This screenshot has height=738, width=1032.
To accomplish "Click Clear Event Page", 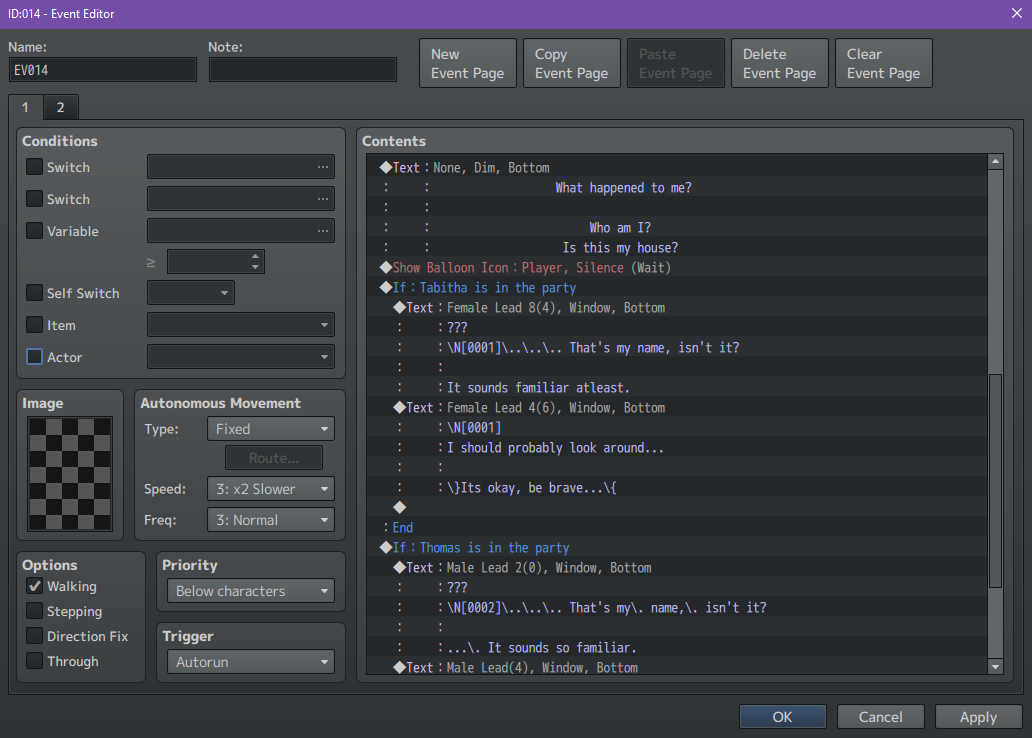I will pyautogui.click(x=883, y=63).
